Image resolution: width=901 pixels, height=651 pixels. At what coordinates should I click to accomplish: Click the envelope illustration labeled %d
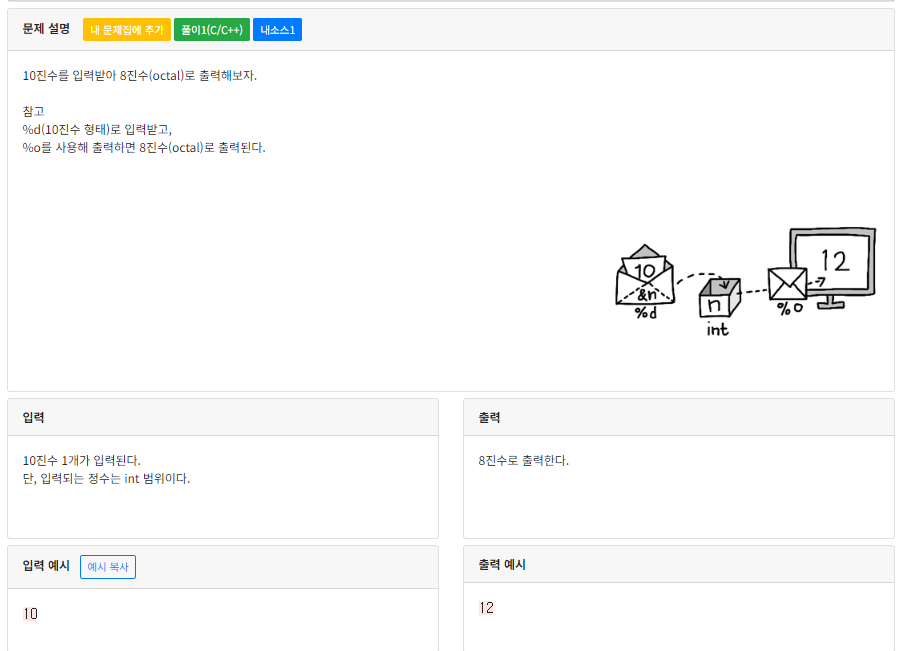(643, 282)
